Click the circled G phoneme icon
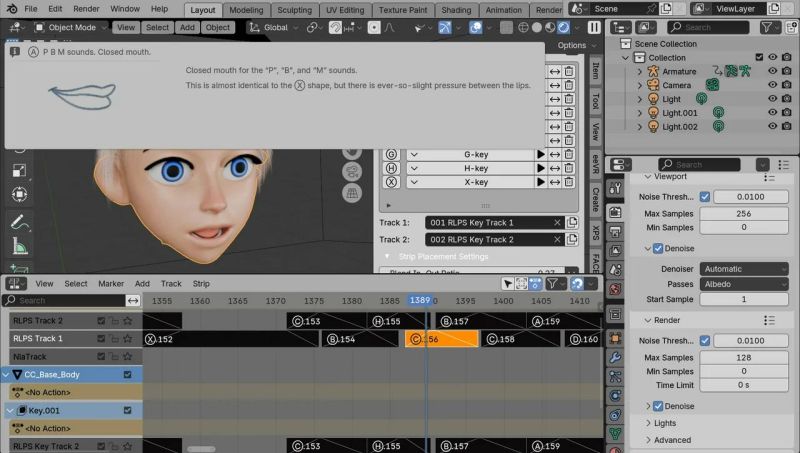The width and height of the screenshot is (800, 453). click(391, 155)
